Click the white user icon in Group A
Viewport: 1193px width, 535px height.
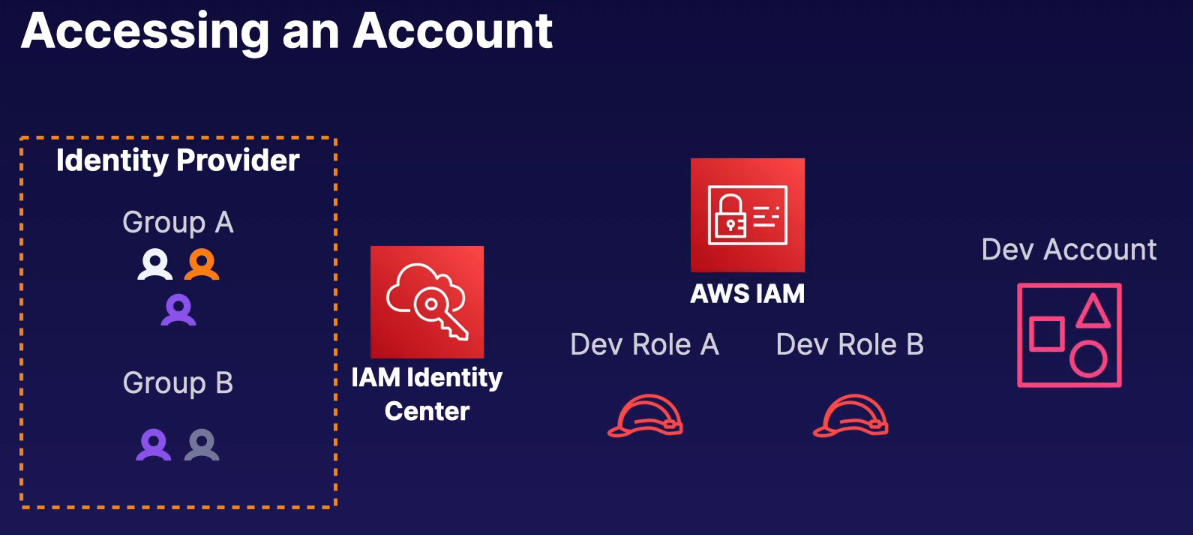pyautogui.click(x=155, y=264)
